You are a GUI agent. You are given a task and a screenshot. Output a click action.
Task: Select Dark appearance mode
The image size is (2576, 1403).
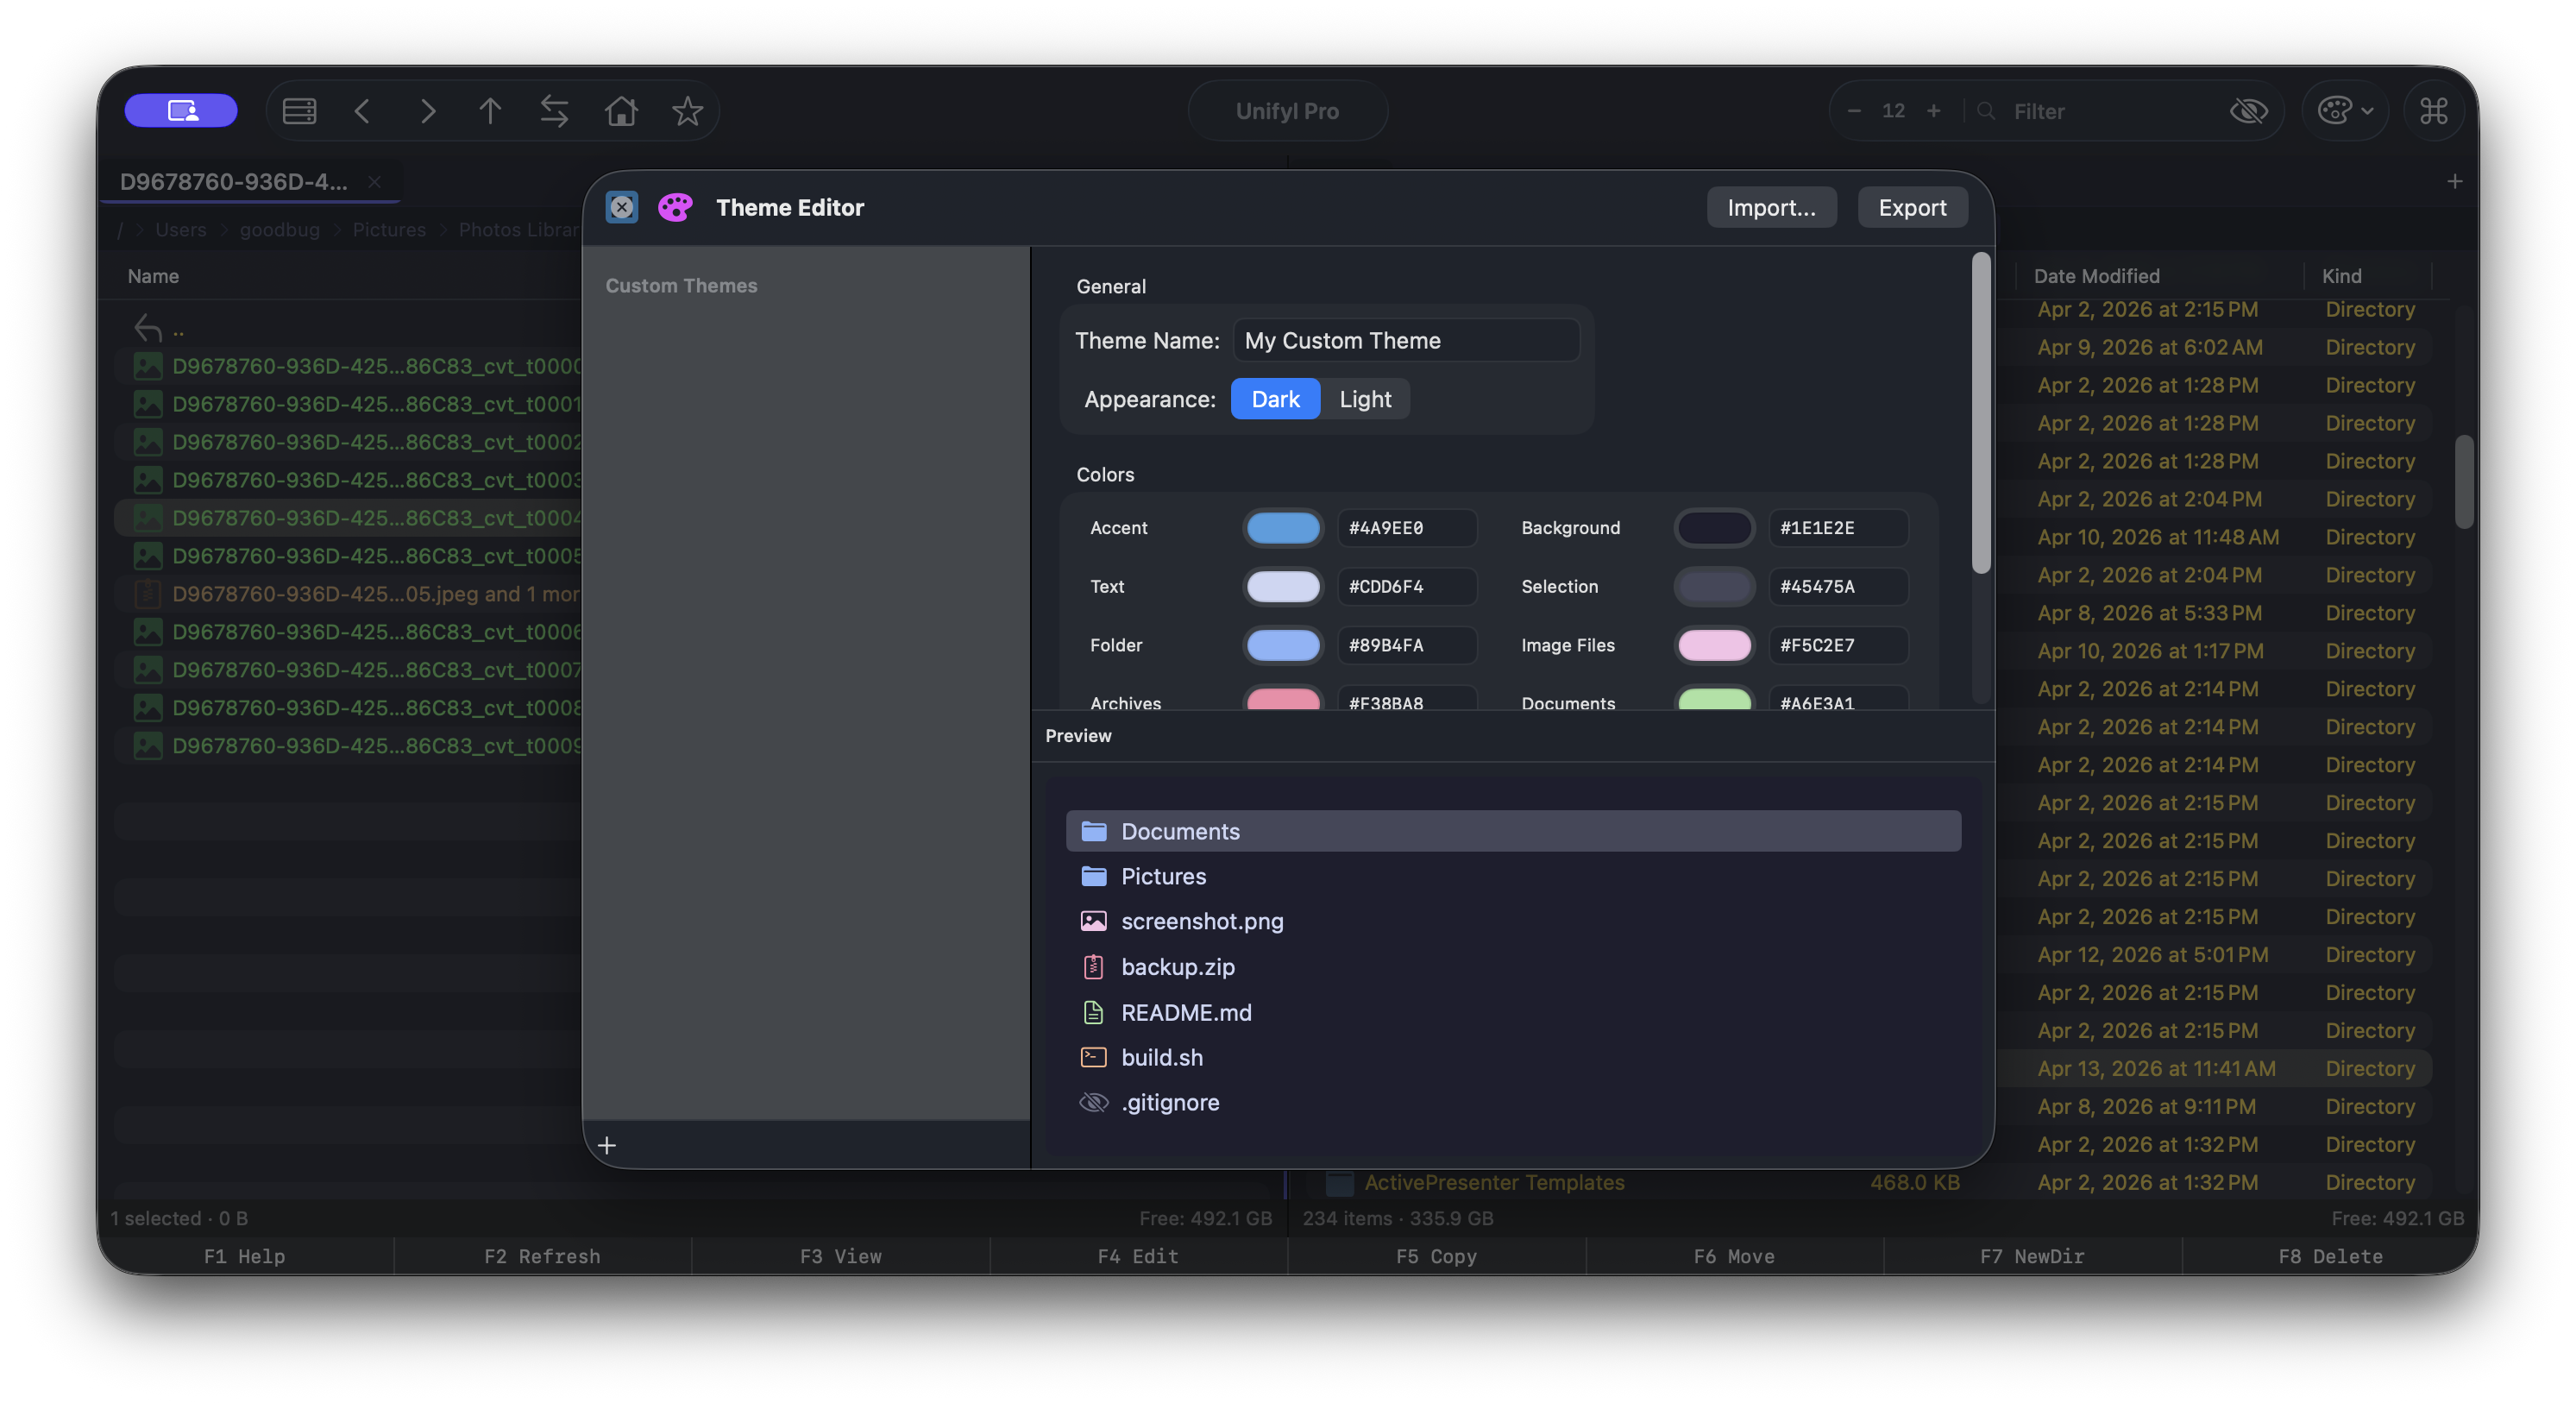click(x=1275, y=398)
